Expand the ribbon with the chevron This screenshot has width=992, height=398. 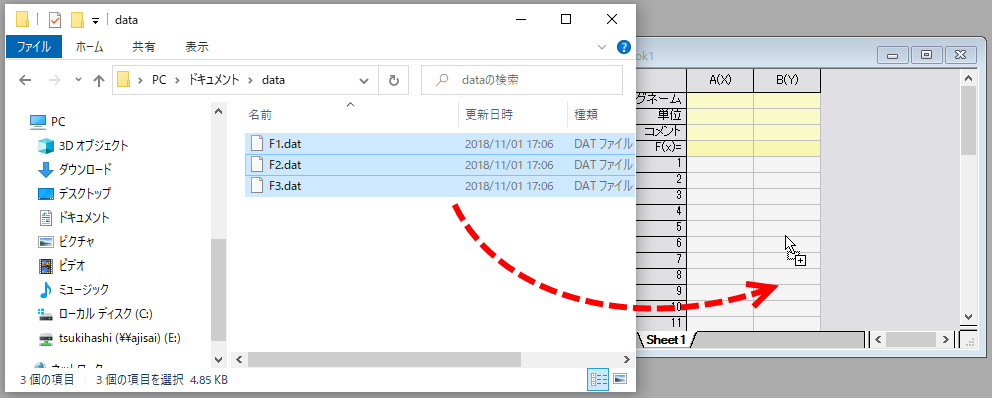(x=602, y=47)
